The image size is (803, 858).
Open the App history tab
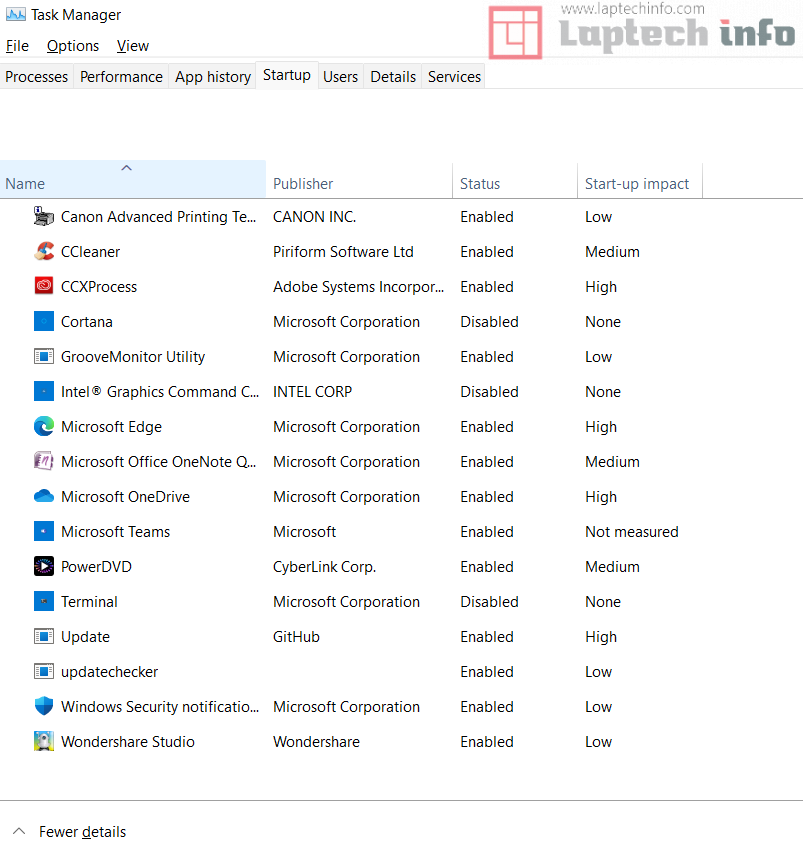pyautogui.click(x=212, y=77)
